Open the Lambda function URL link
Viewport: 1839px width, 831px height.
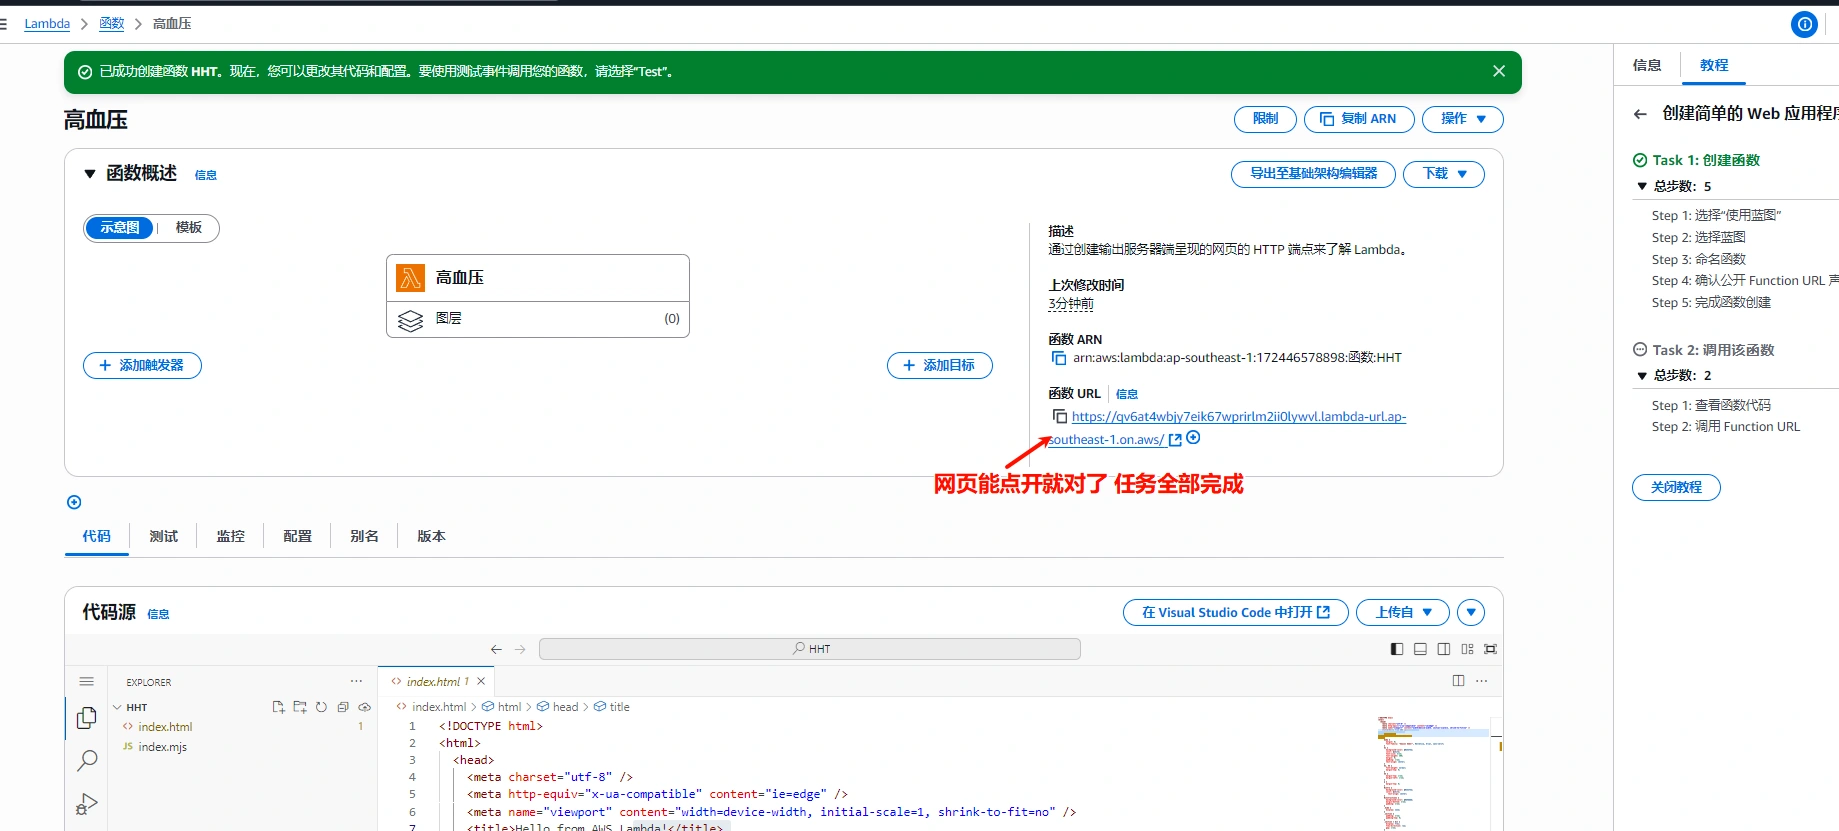pyautogui.click(x=1238, y=417)
